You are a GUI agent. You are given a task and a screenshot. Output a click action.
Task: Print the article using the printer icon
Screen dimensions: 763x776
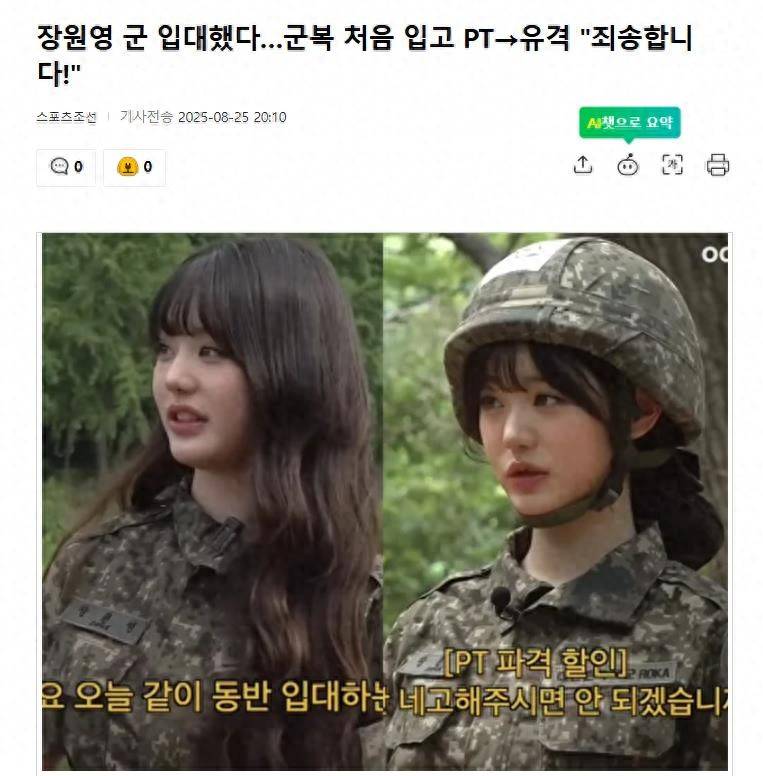pos(717,165)
